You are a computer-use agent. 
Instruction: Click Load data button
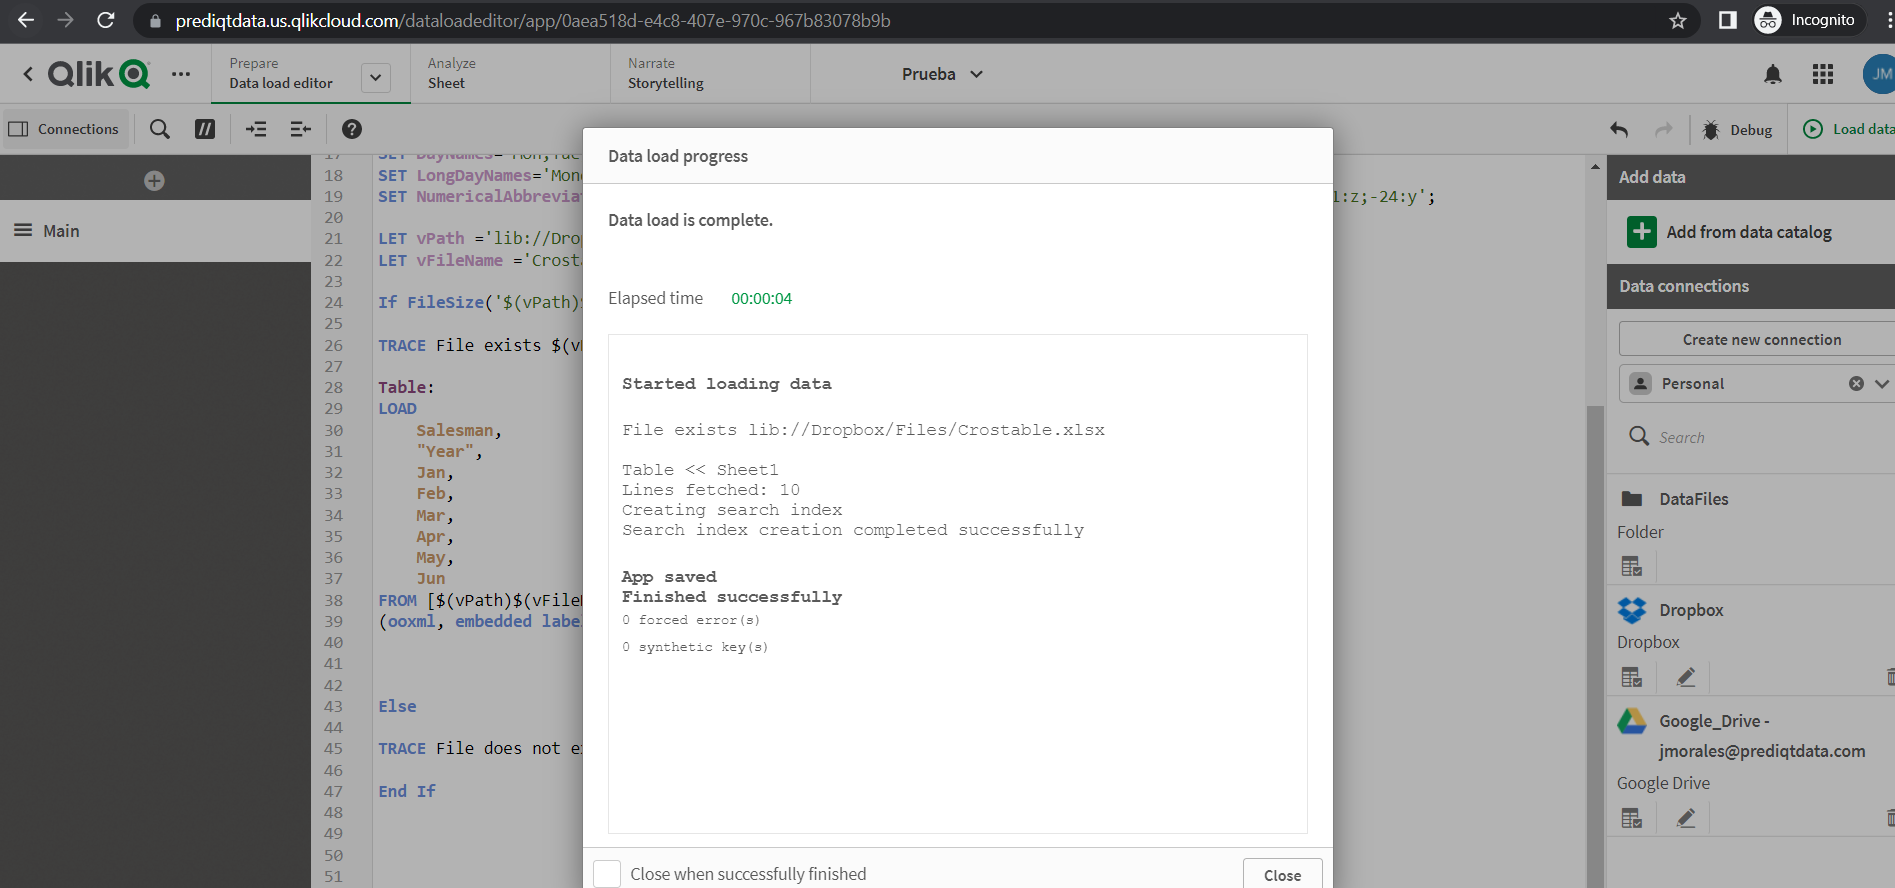pos(1848,129)
